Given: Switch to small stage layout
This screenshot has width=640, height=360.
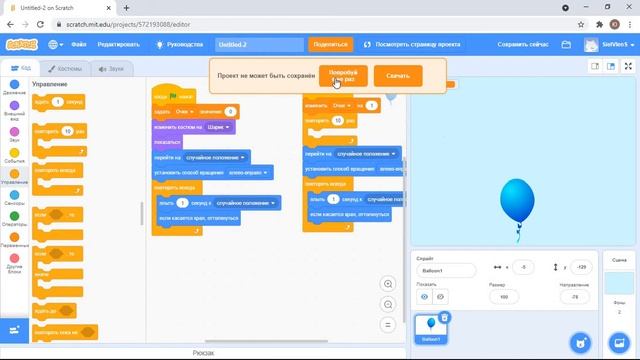Looking at the screenshot, I should (x=595, y=66).
